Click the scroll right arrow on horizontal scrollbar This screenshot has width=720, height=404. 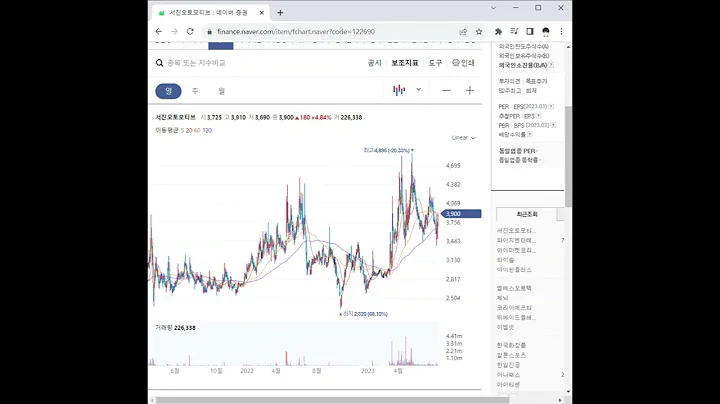coord(560,400)
